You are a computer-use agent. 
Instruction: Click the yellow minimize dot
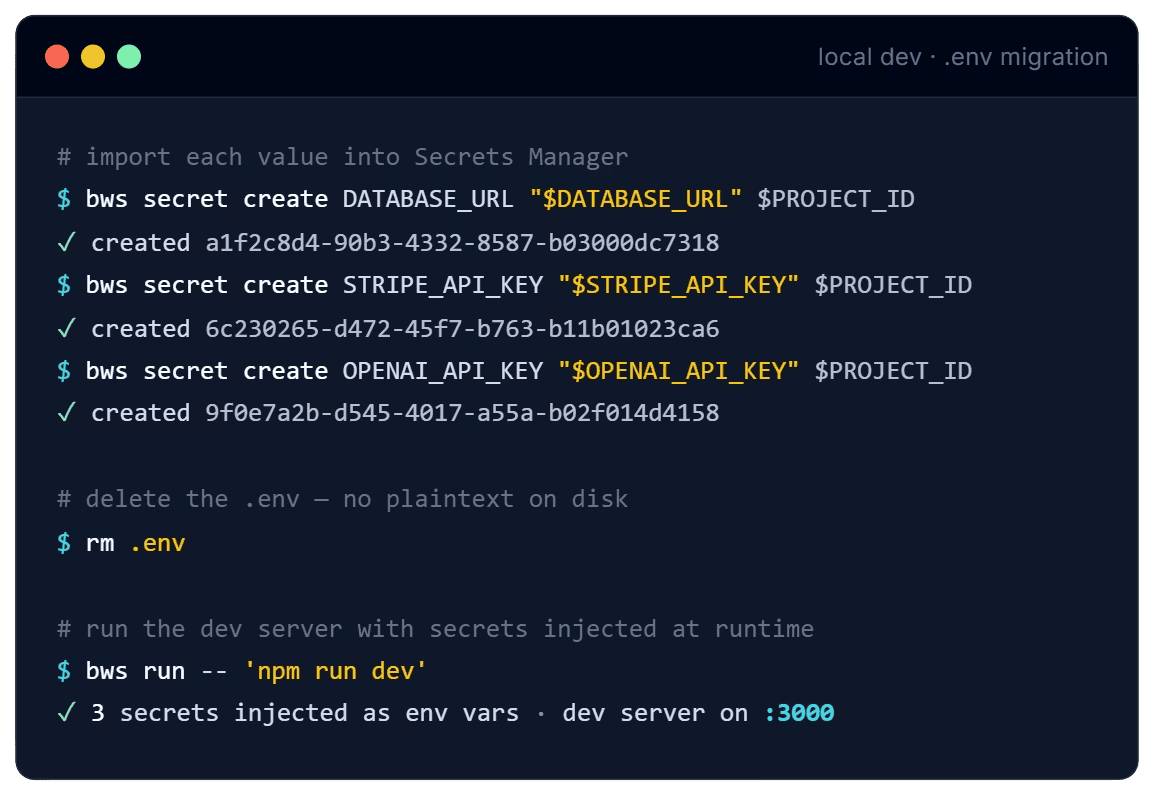pyautogui.click(x=93, y=57)
